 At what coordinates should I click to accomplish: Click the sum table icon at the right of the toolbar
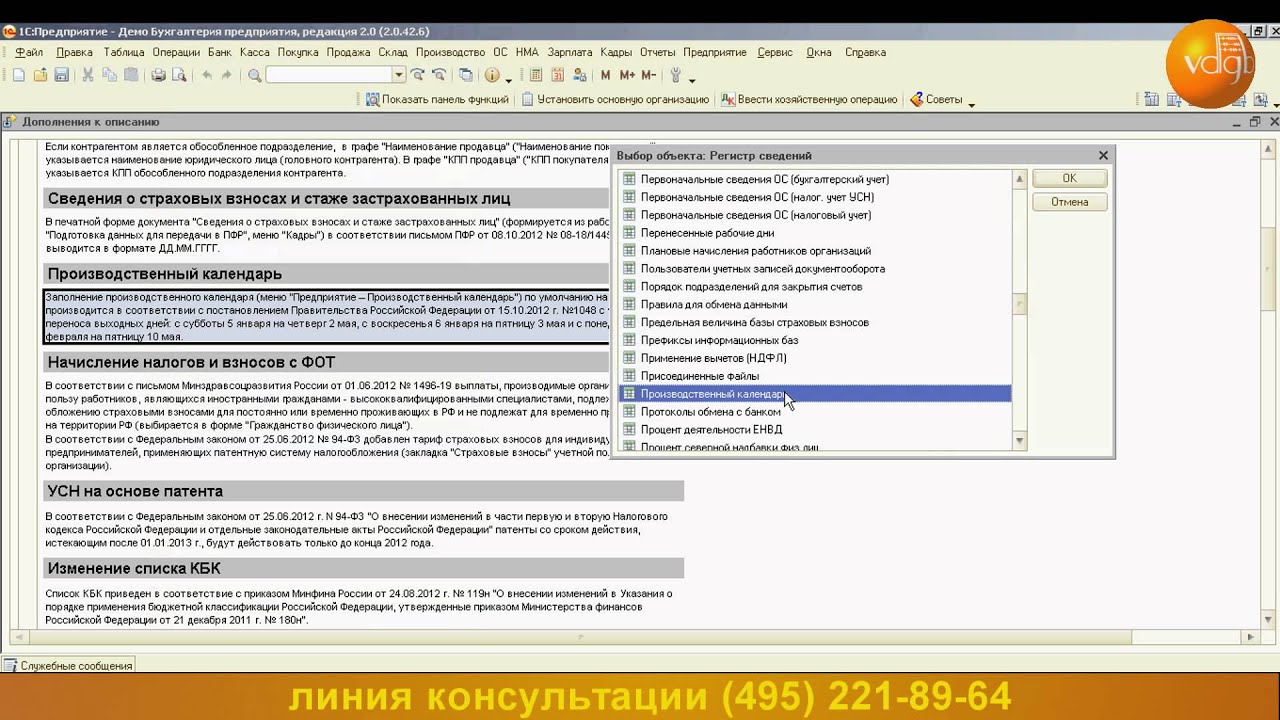[1151, 99]
